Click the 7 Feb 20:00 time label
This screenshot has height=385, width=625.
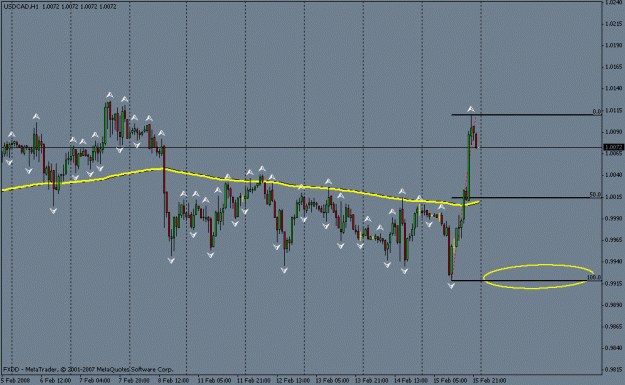[134, 380]
